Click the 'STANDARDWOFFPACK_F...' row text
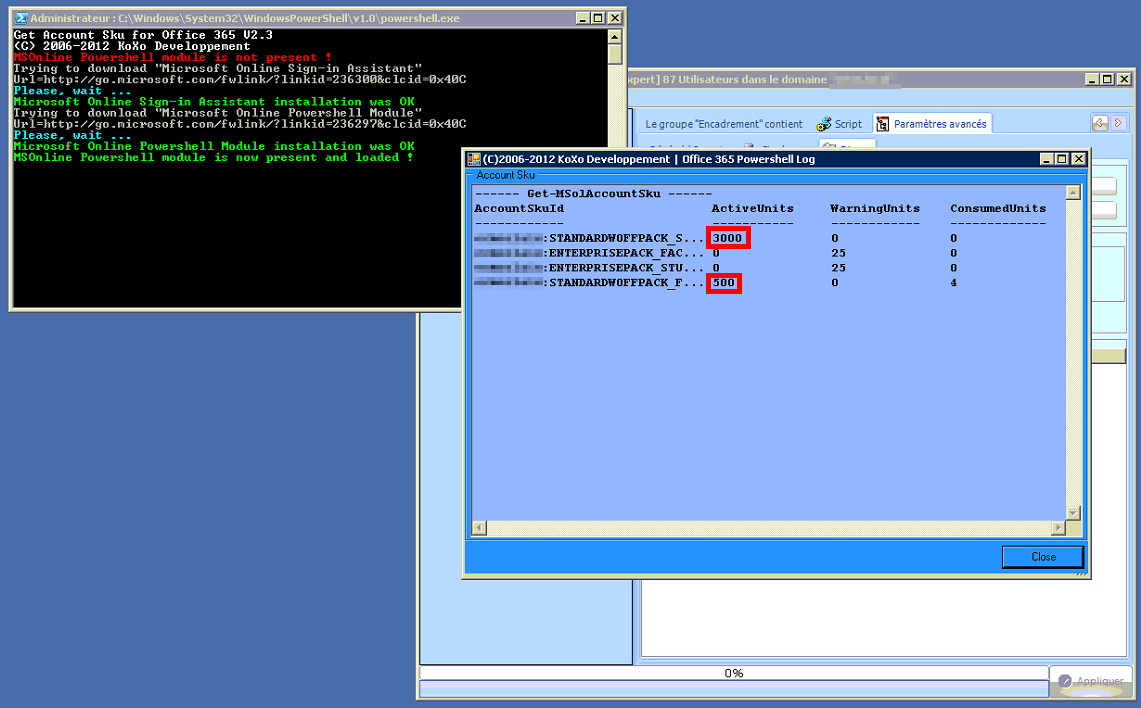Viewport: 1141px width, 708px height. pyautogui.click(x=627, y=282)
